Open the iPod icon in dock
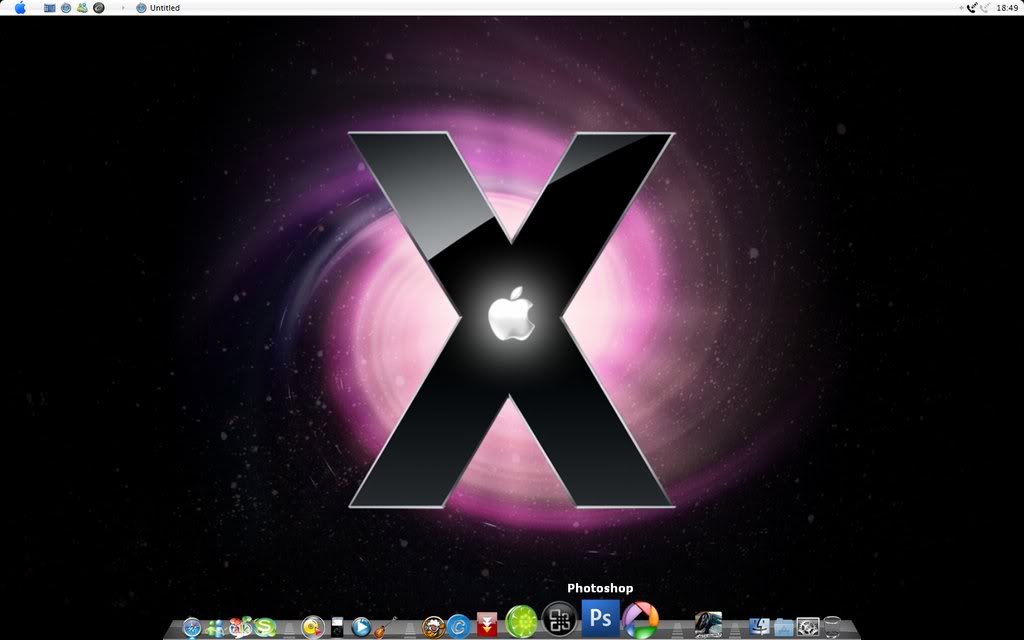This screenshot has height=640, width=1024. coord(337,627)
